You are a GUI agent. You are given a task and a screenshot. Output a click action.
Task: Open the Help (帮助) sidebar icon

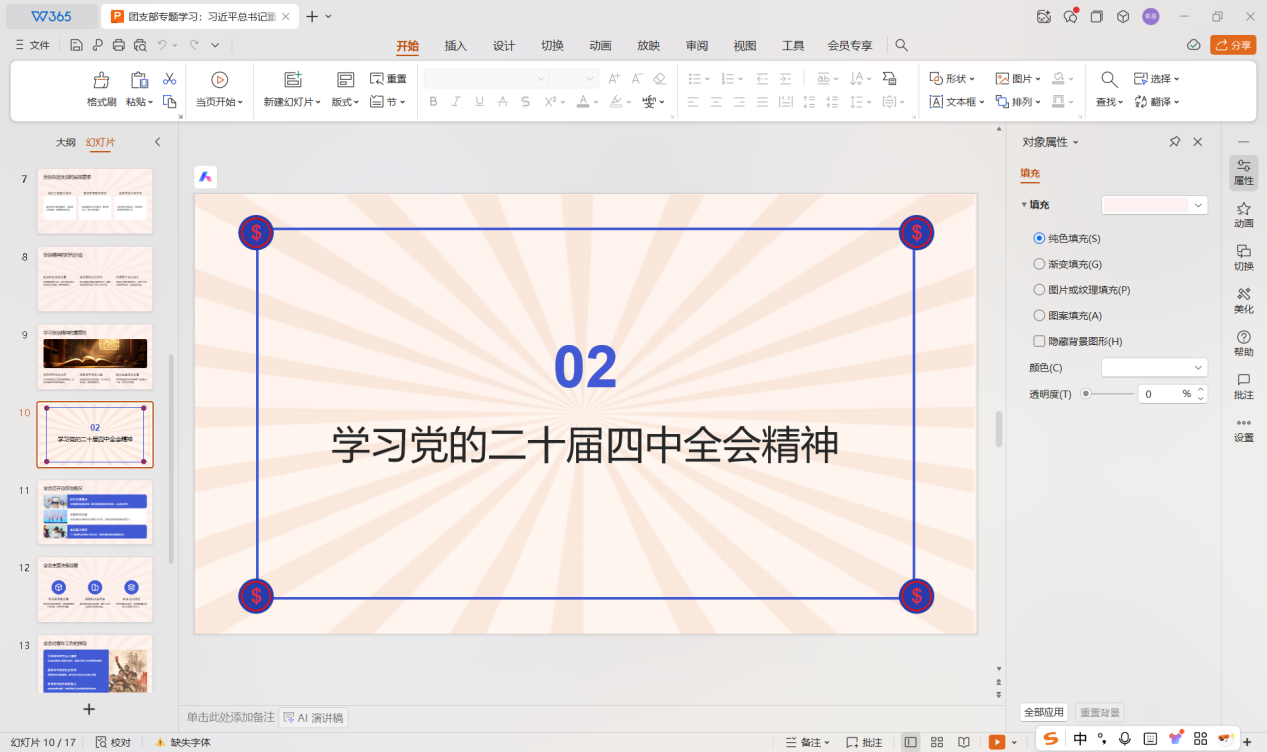[1243, 343]
